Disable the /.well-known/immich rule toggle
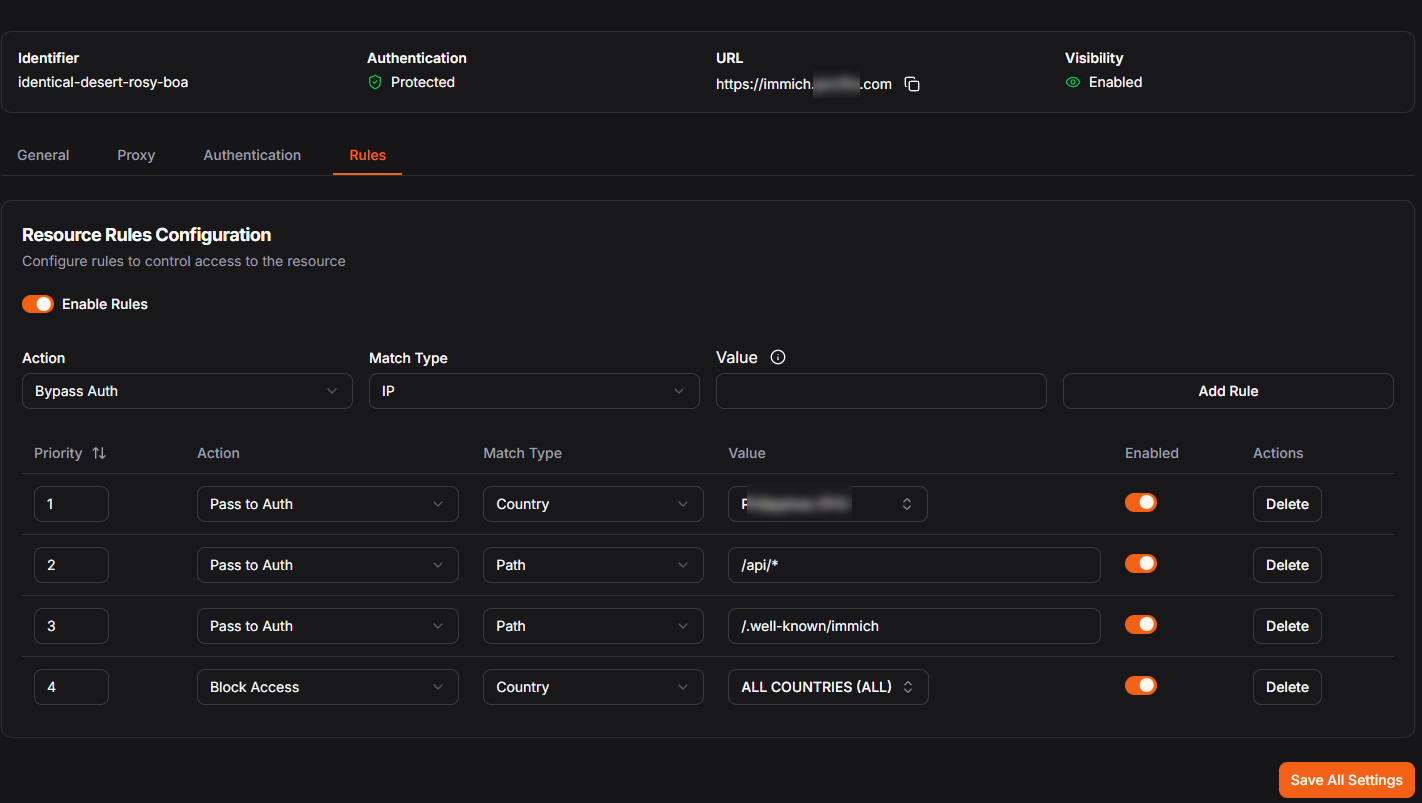1422x803 pixels. 1140,625
